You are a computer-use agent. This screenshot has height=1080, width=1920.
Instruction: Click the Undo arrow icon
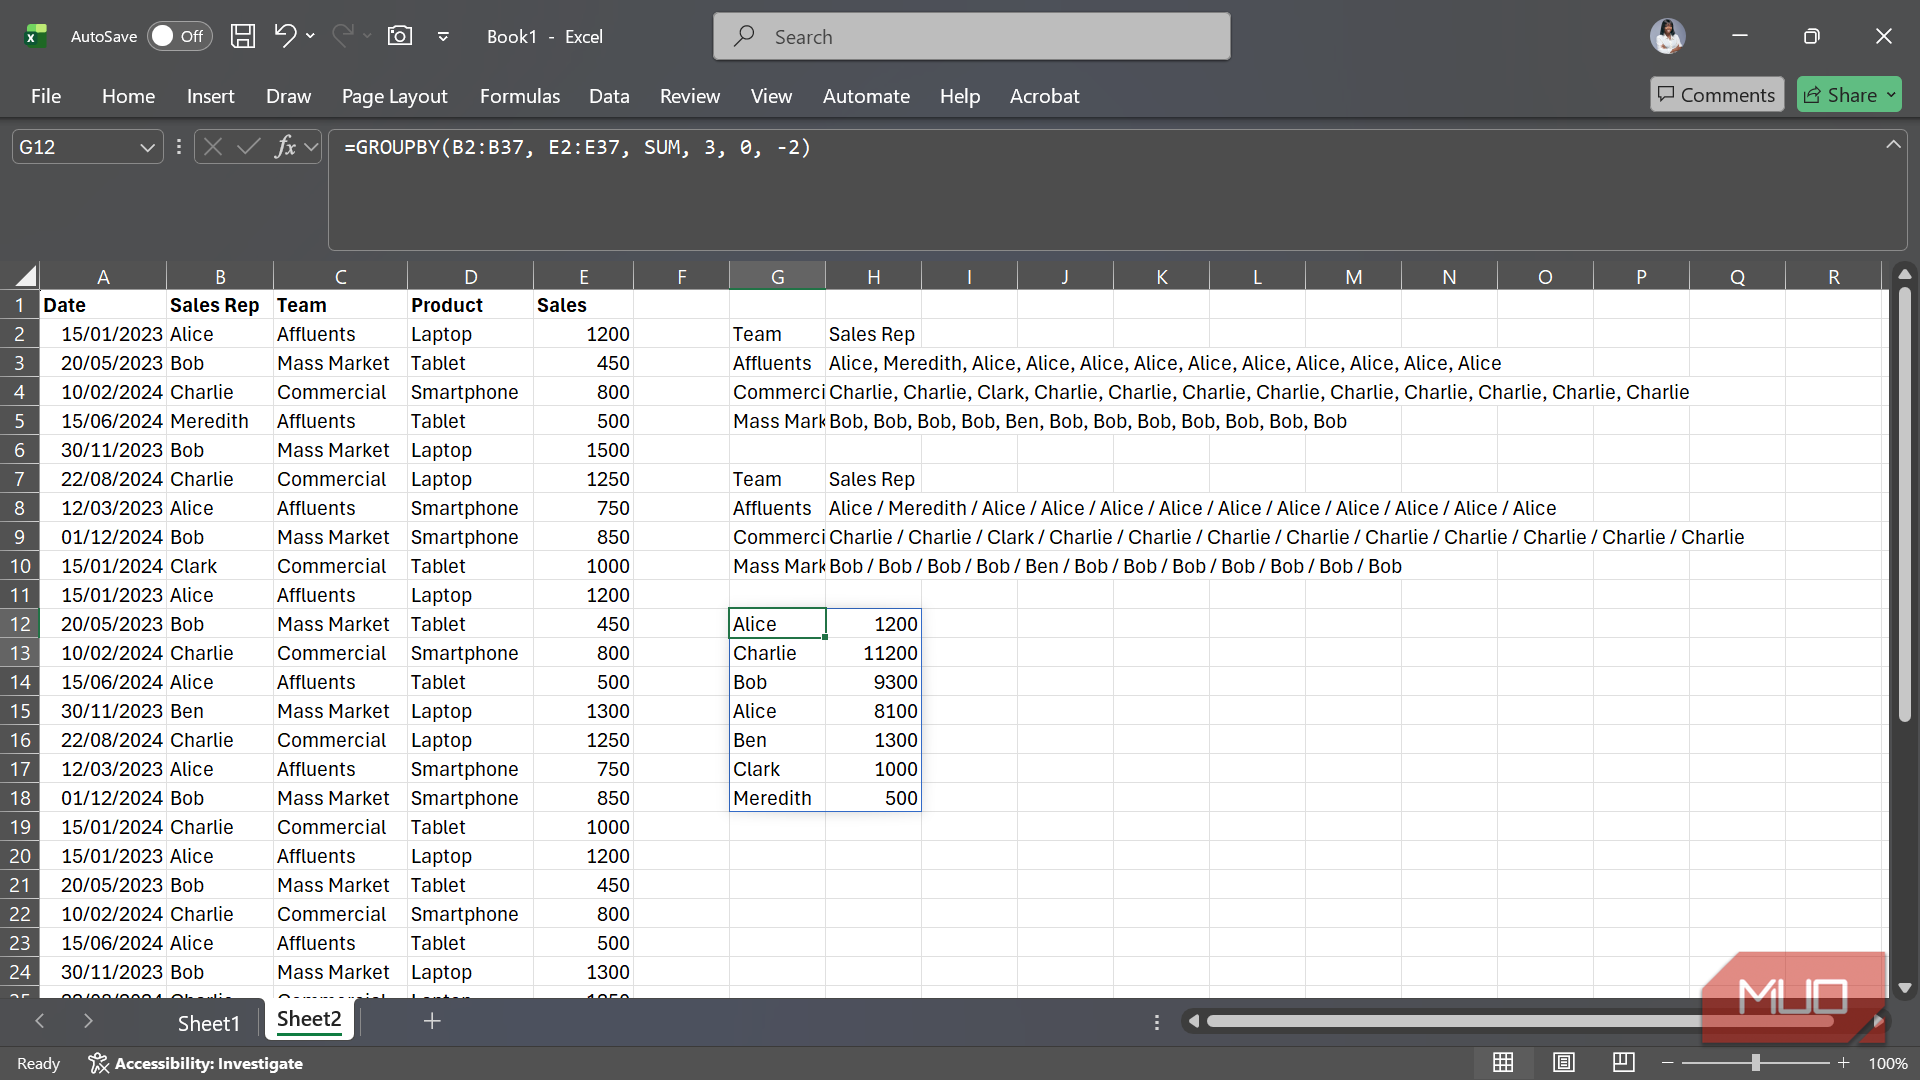(285, 36)
